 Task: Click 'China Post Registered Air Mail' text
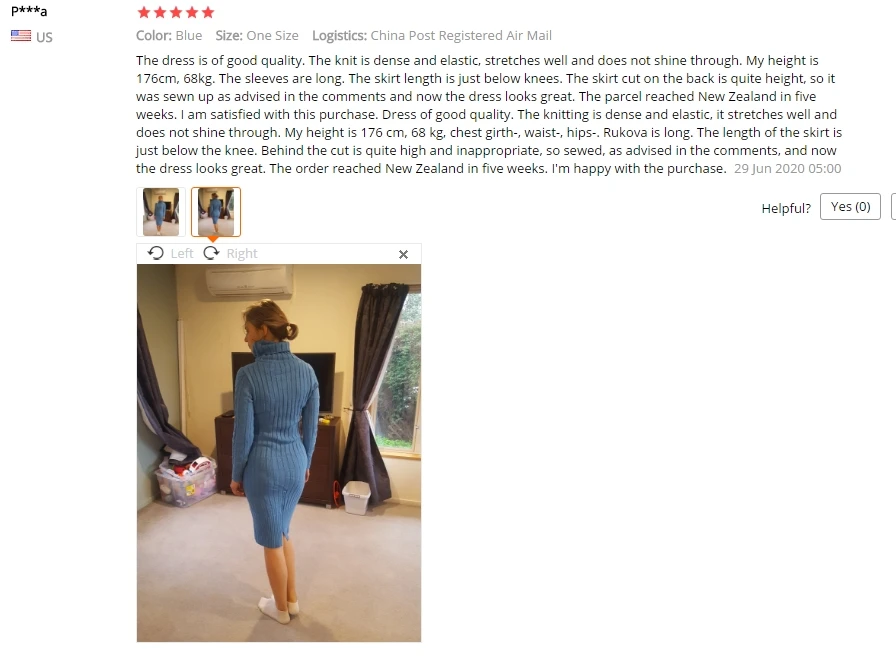pyautogui.click(x=461, y=35)
